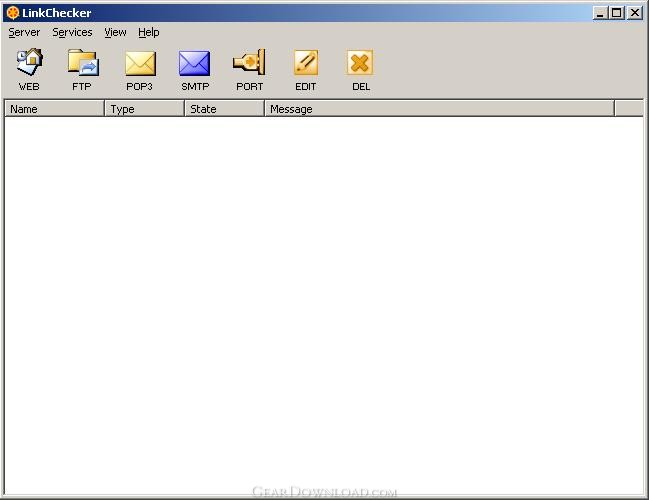This screenshot has height=500, width=649.
Task: Add a PORT check
Action: tap(249, 69)
